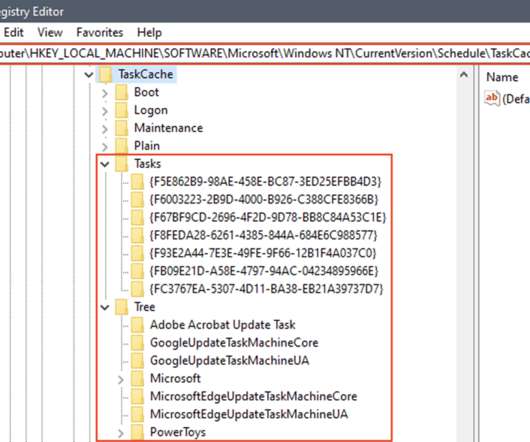Select the Microsoft key under Tree

pos(175,379)
